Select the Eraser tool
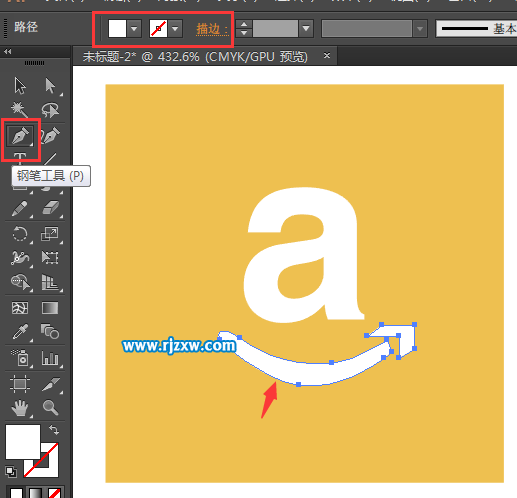The height and width of the screenshot is (498, 517). click(50, 209)
